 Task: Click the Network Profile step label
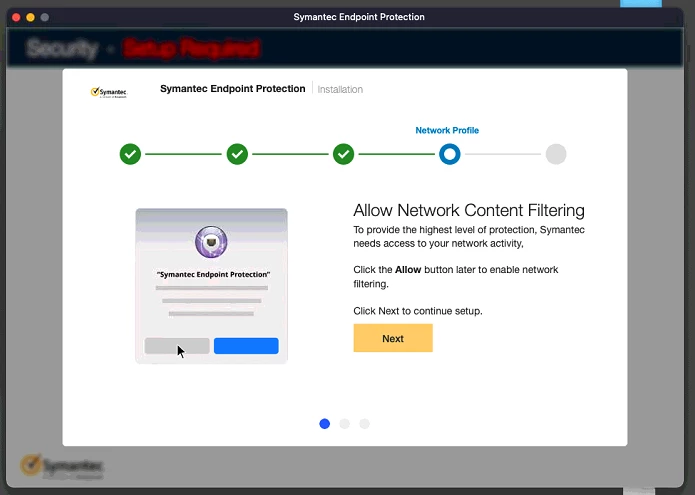tap(447, 130)
